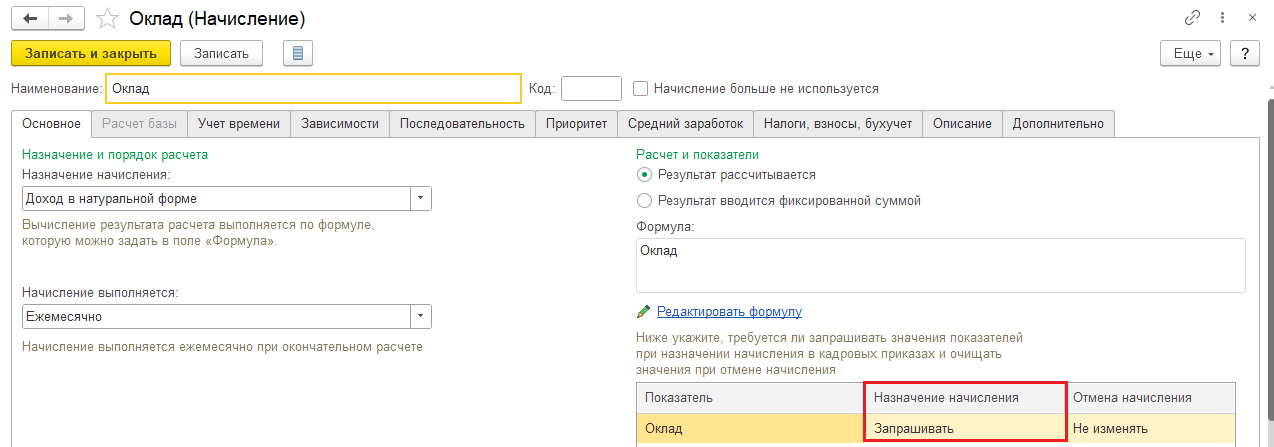
Task: Add to favorites with star icon
Action: coord(106,19)
